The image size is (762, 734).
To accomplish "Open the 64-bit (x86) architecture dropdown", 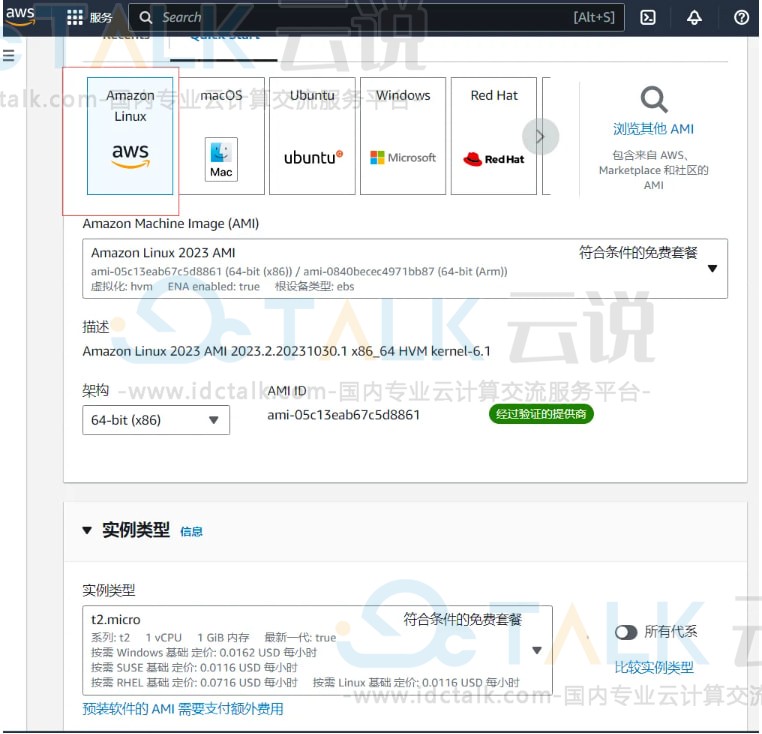I will tap(156, 420).
